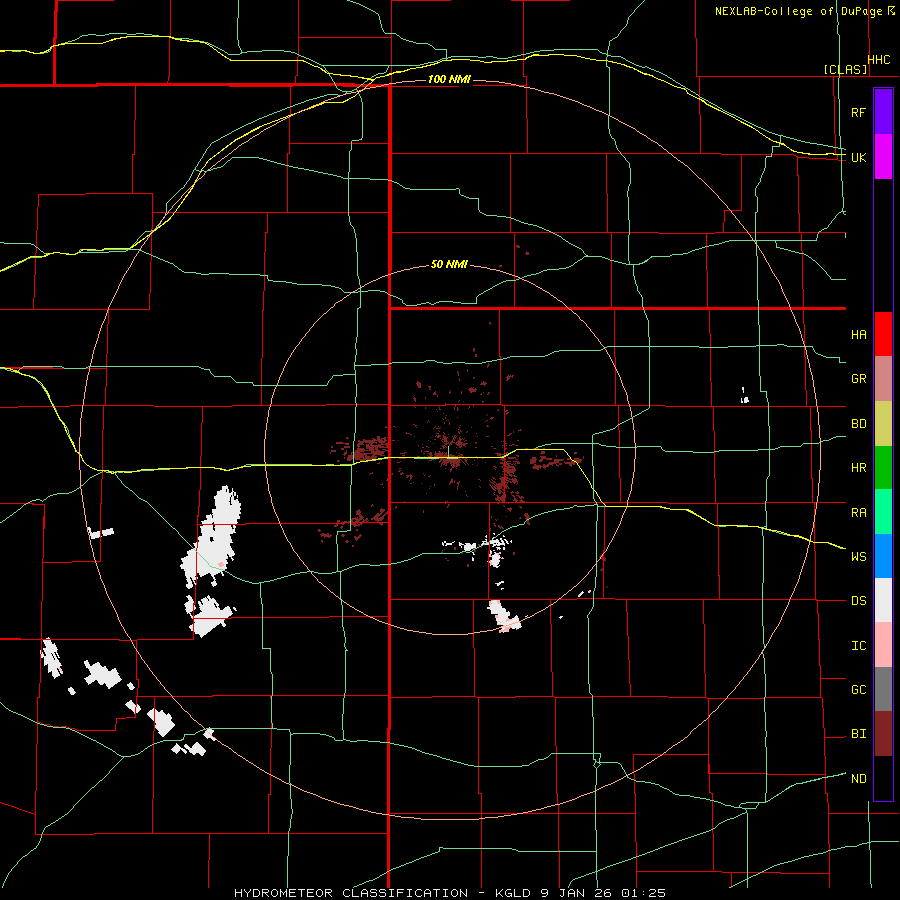
Task: Click the GR legend label
Action: (858, 379)
